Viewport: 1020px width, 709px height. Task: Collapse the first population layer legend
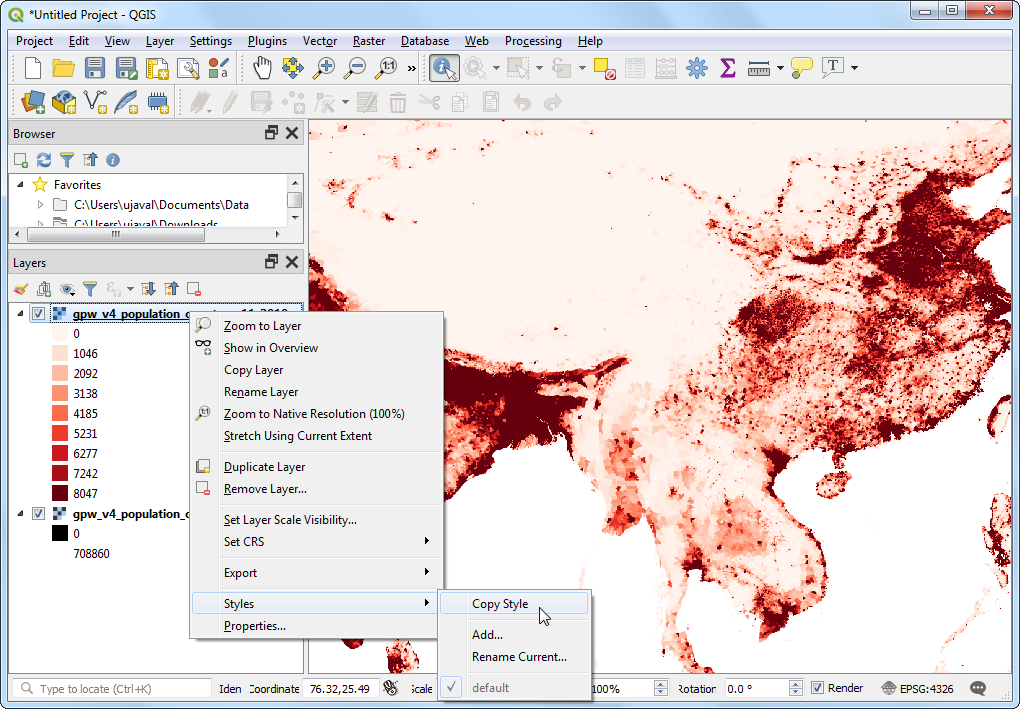[x=21, y=314]
